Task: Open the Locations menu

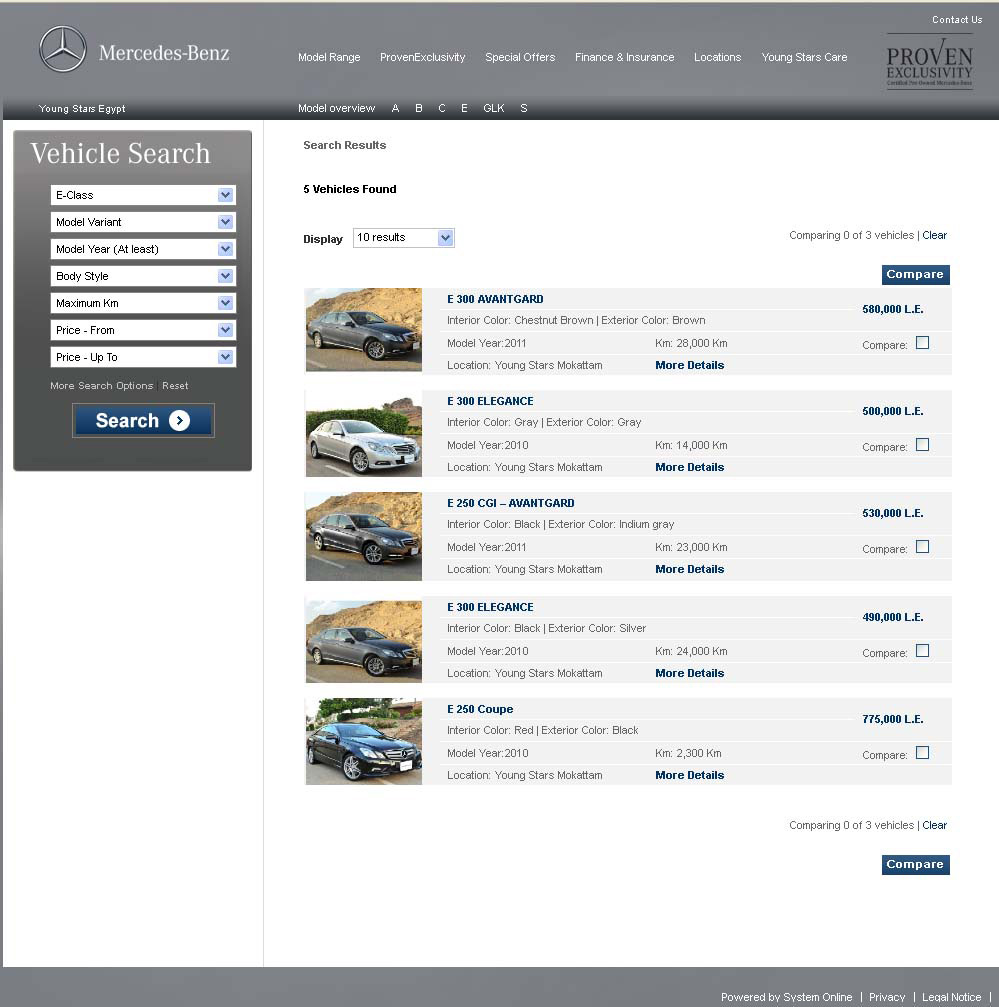Action: point(718,57)
